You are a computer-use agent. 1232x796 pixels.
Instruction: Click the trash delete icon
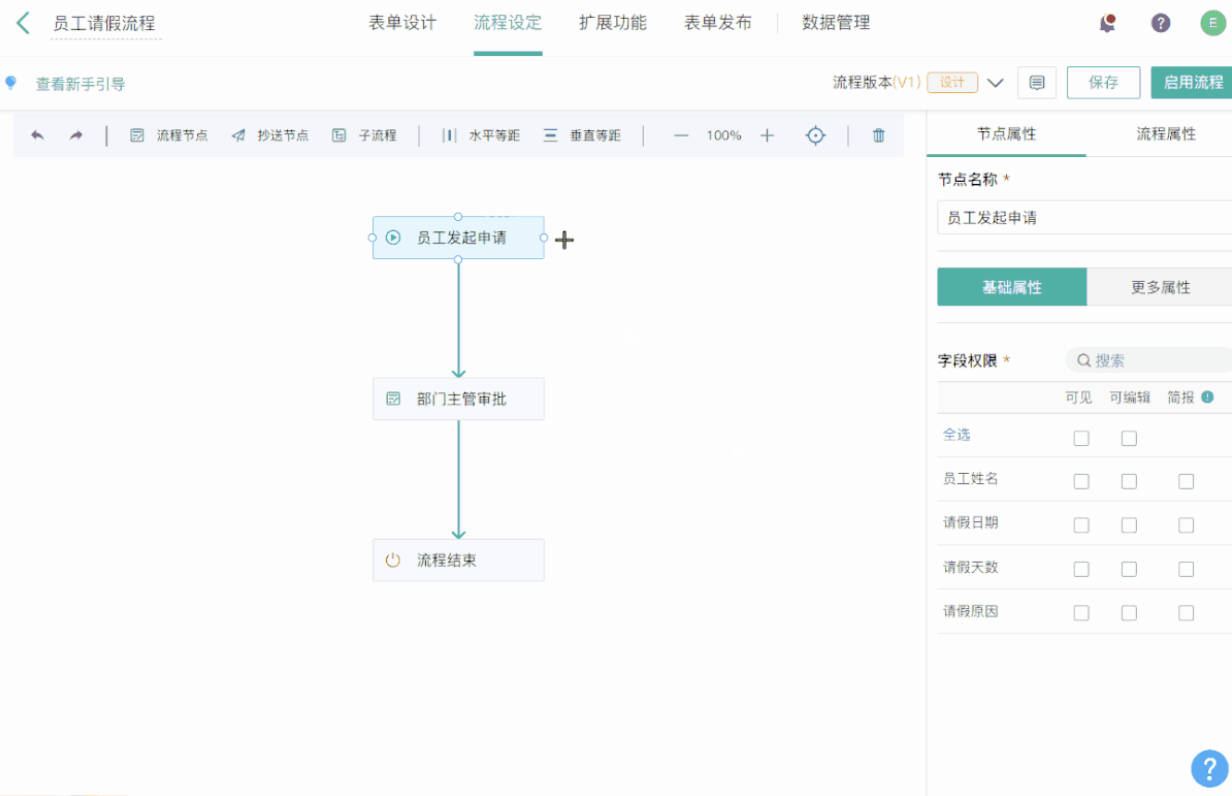point(878,135)
